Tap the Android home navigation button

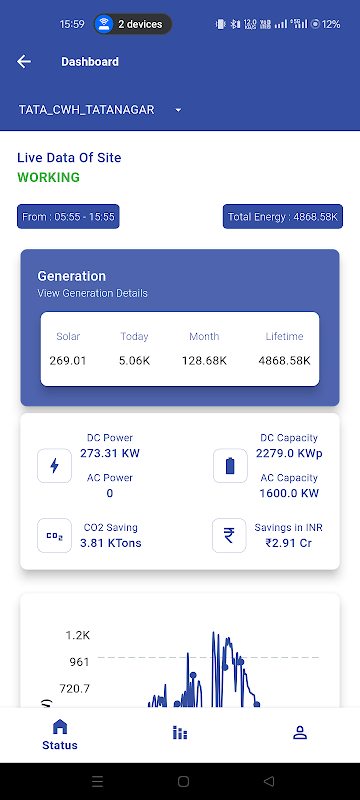pyautogui.click(x=184, y=781)
